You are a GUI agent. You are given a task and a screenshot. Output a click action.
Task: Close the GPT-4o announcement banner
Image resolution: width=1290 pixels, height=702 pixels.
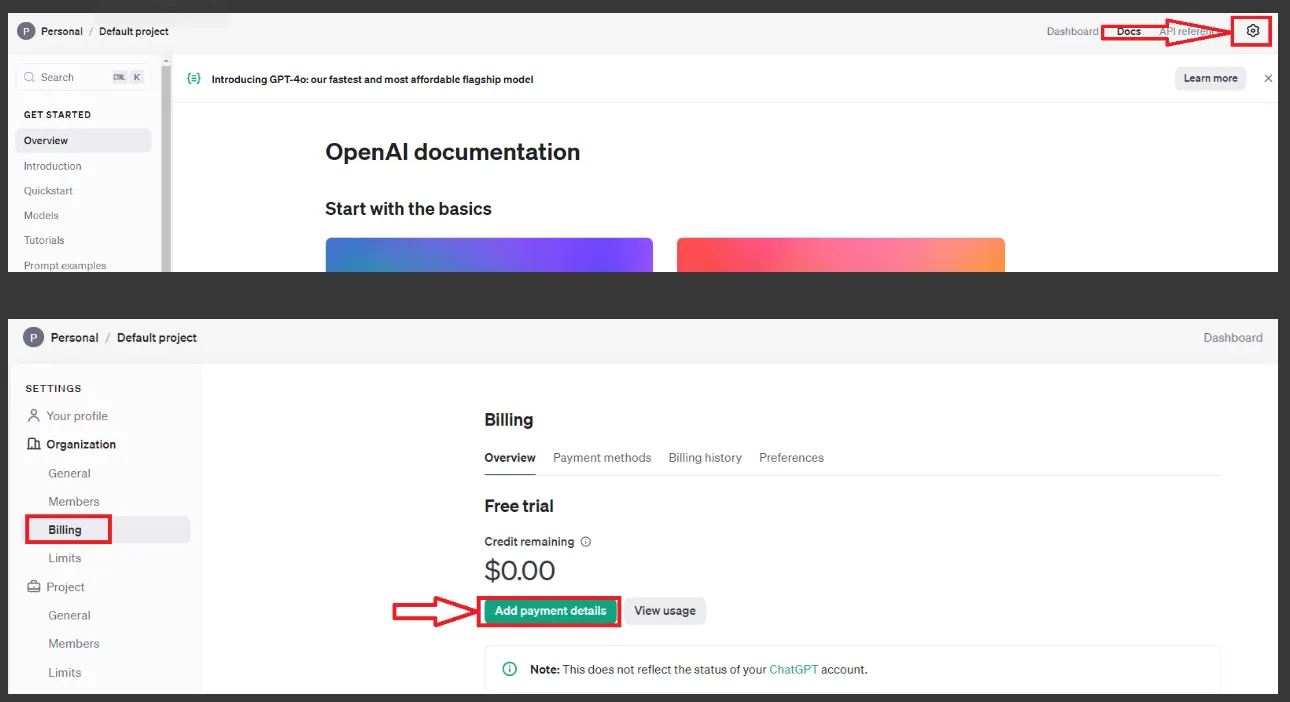click(1268, 78)
